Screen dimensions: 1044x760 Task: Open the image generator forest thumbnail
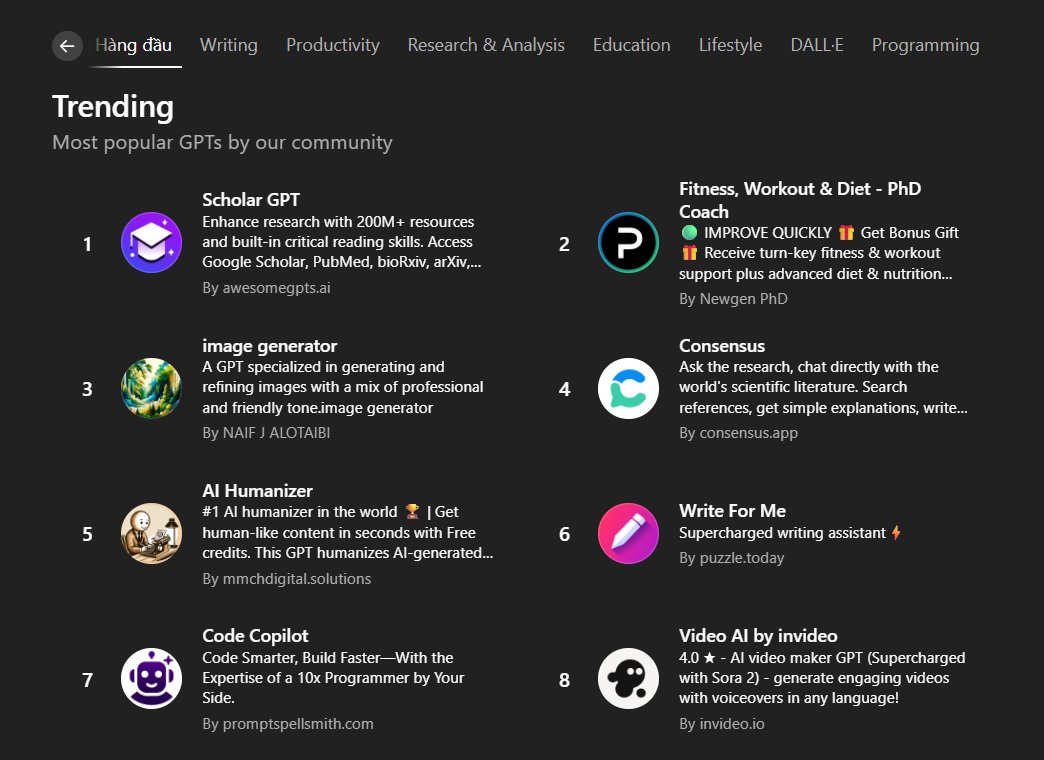(151, 388)
